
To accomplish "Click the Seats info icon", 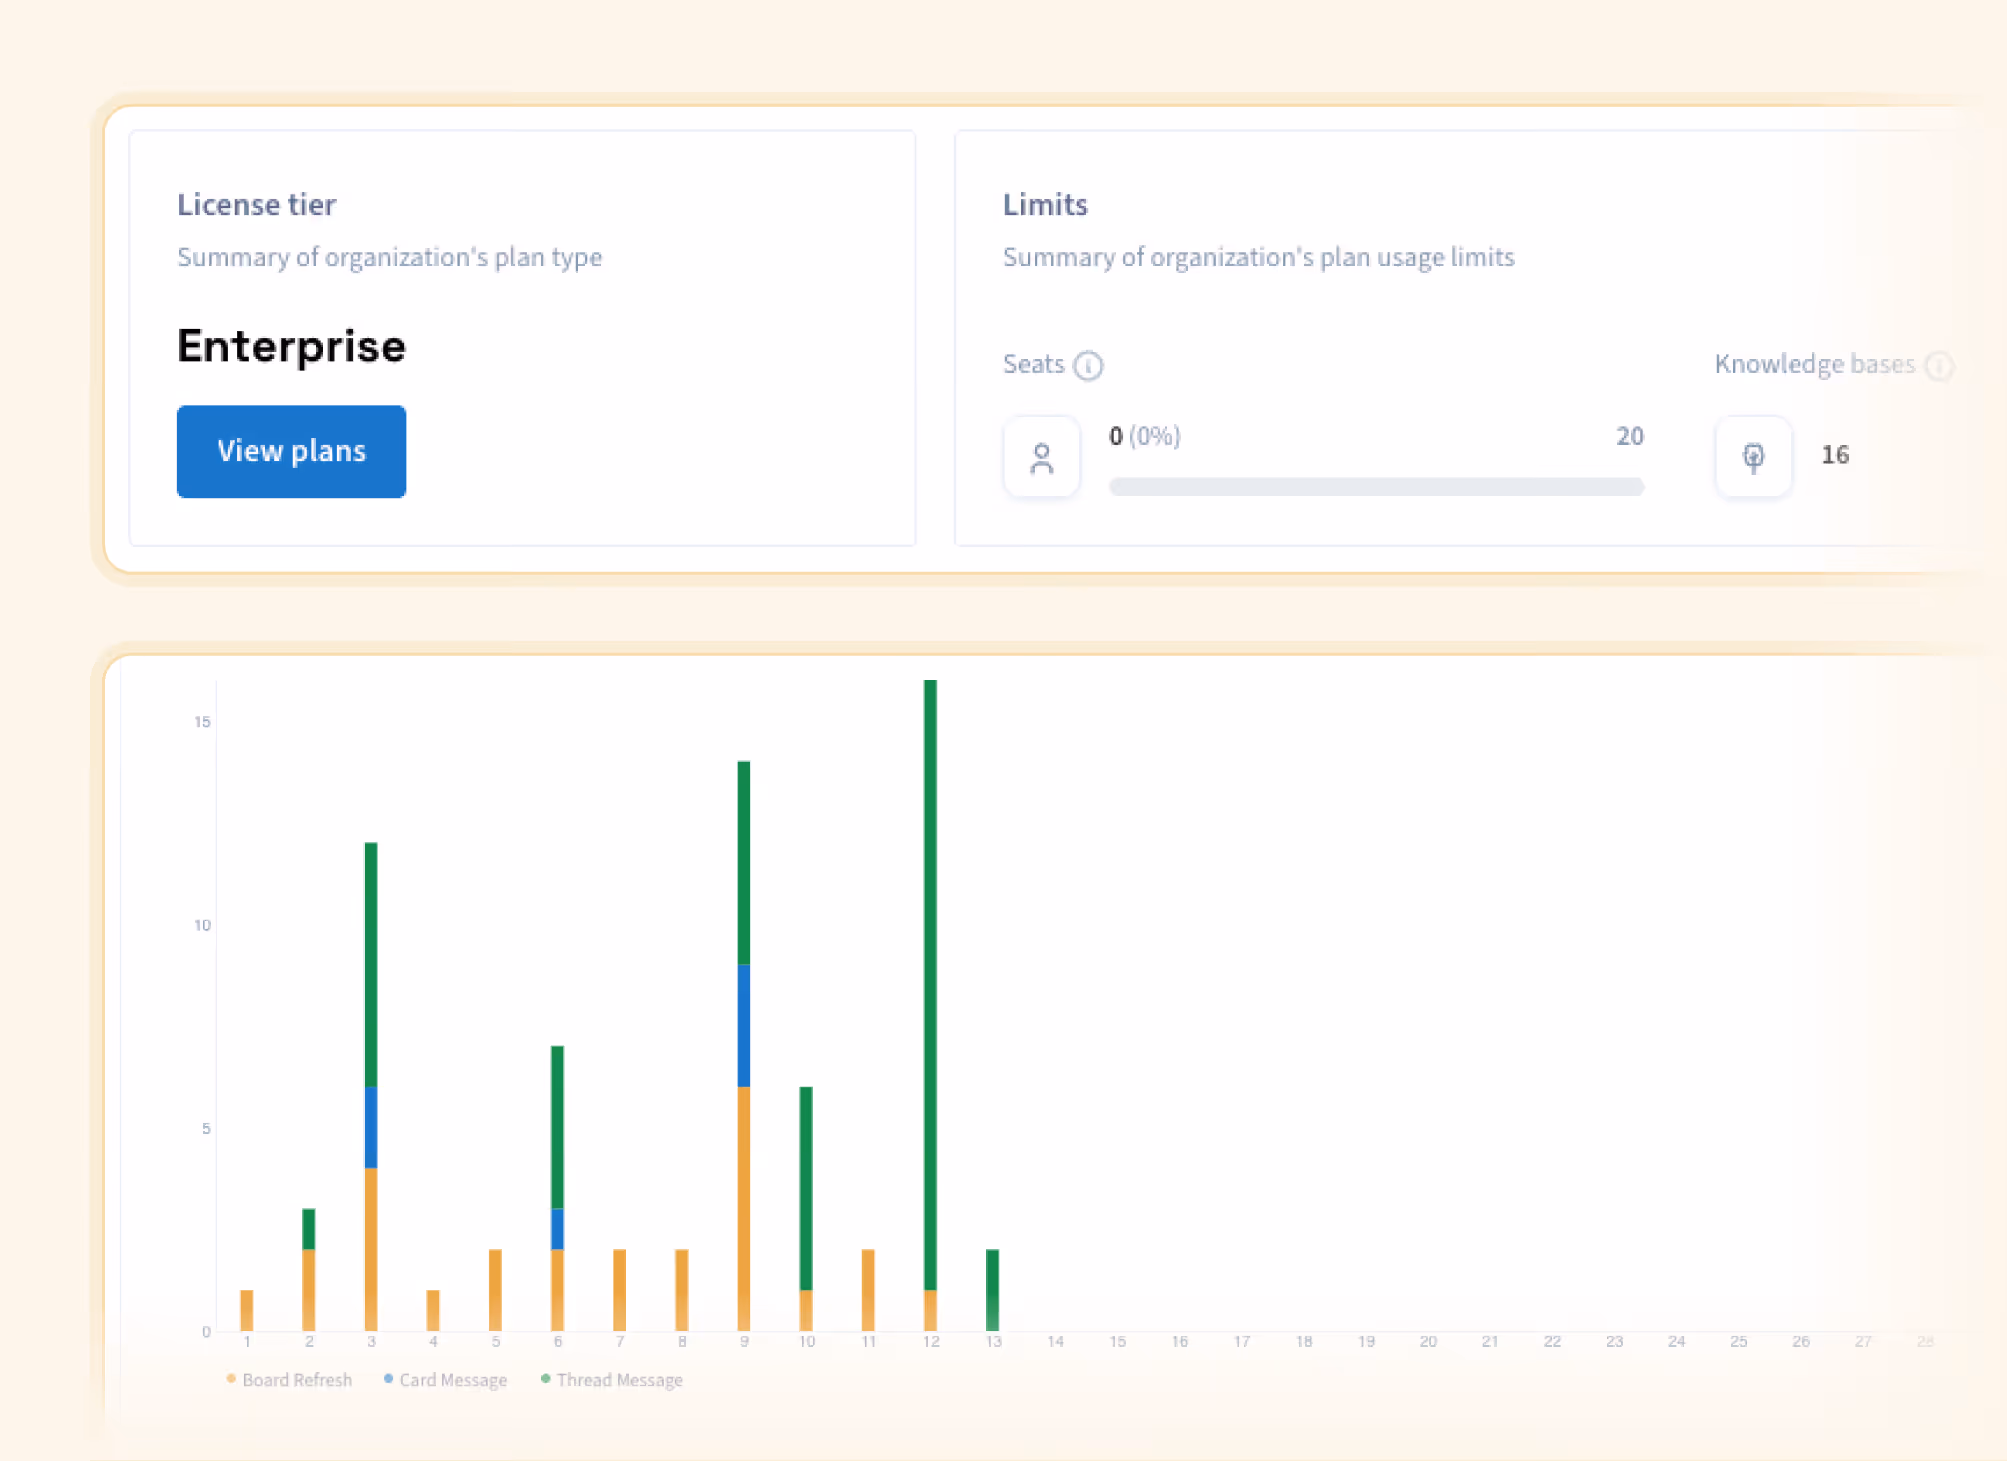I will click(1088, 366).
